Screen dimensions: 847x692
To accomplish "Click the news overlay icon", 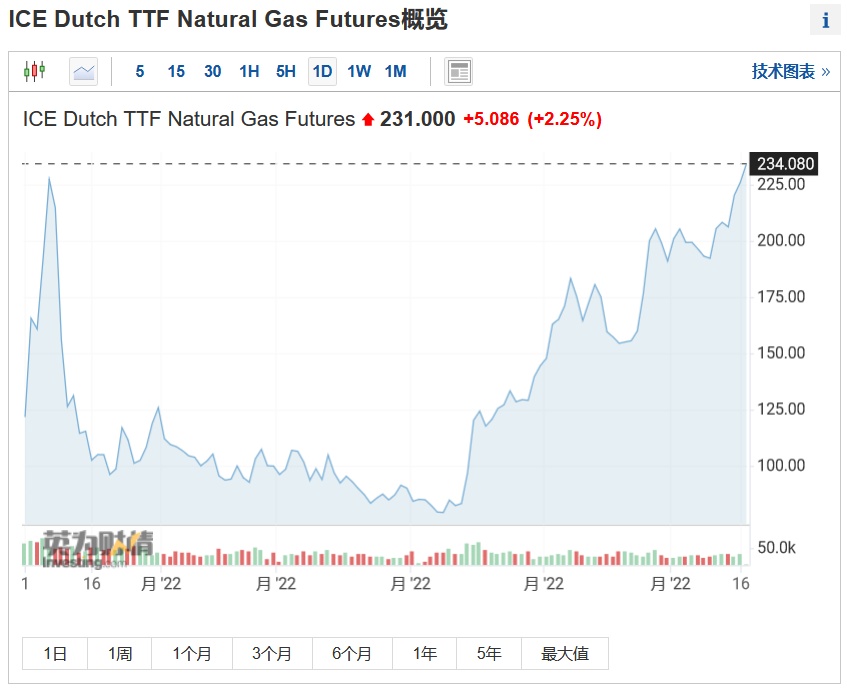I will pos(459,71).
